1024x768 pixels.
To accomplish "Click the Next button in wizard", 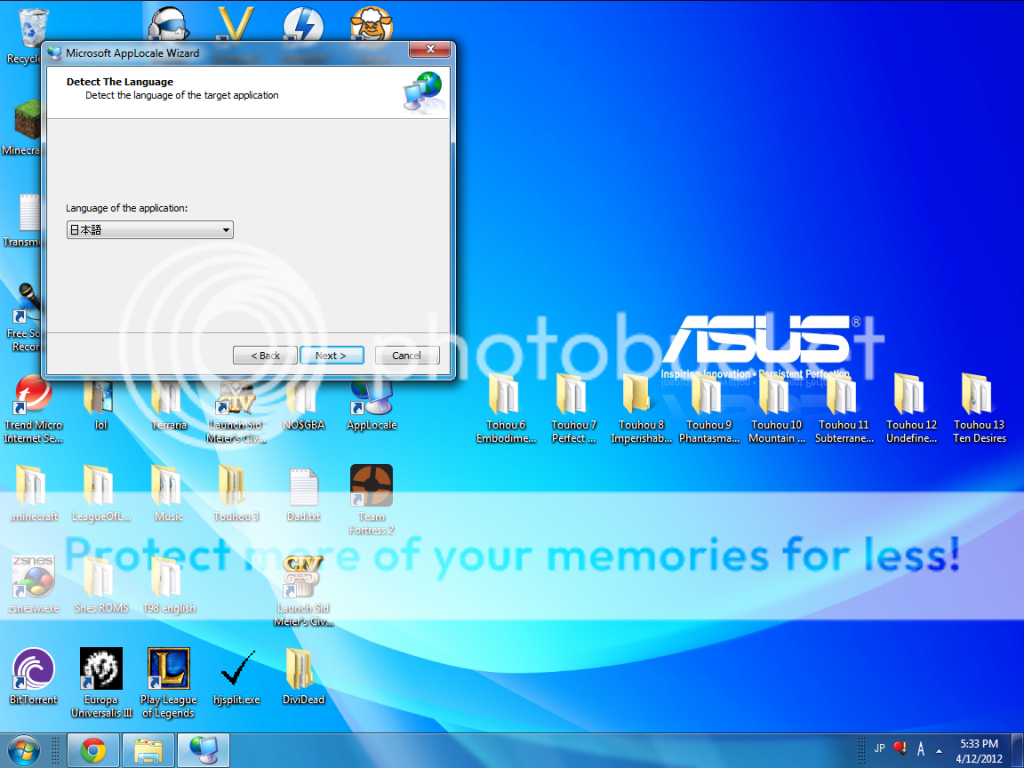I will 331,355.
